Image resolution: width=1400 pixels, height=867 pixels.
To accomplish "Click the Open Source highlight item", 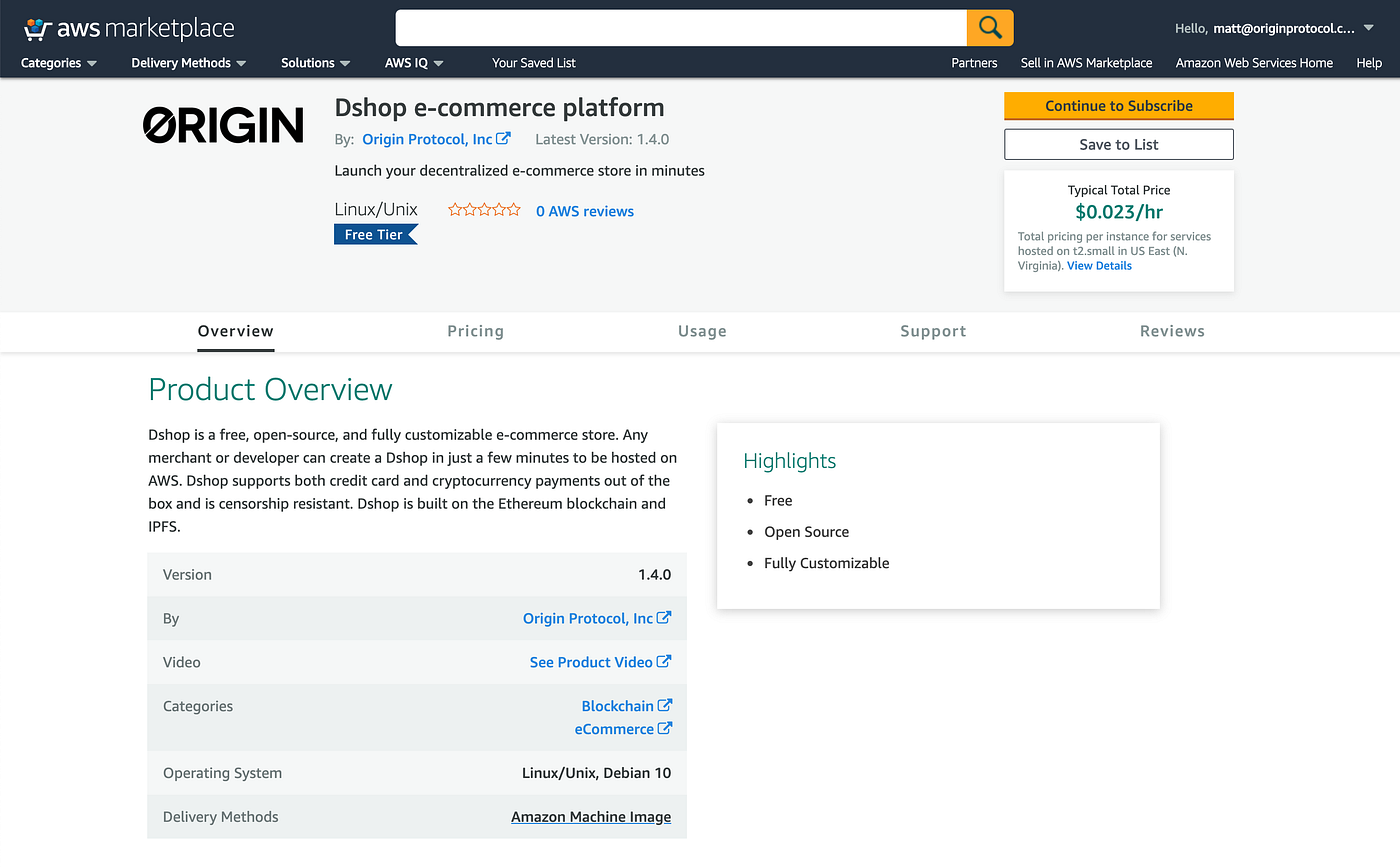I will [x=806, y=532].
